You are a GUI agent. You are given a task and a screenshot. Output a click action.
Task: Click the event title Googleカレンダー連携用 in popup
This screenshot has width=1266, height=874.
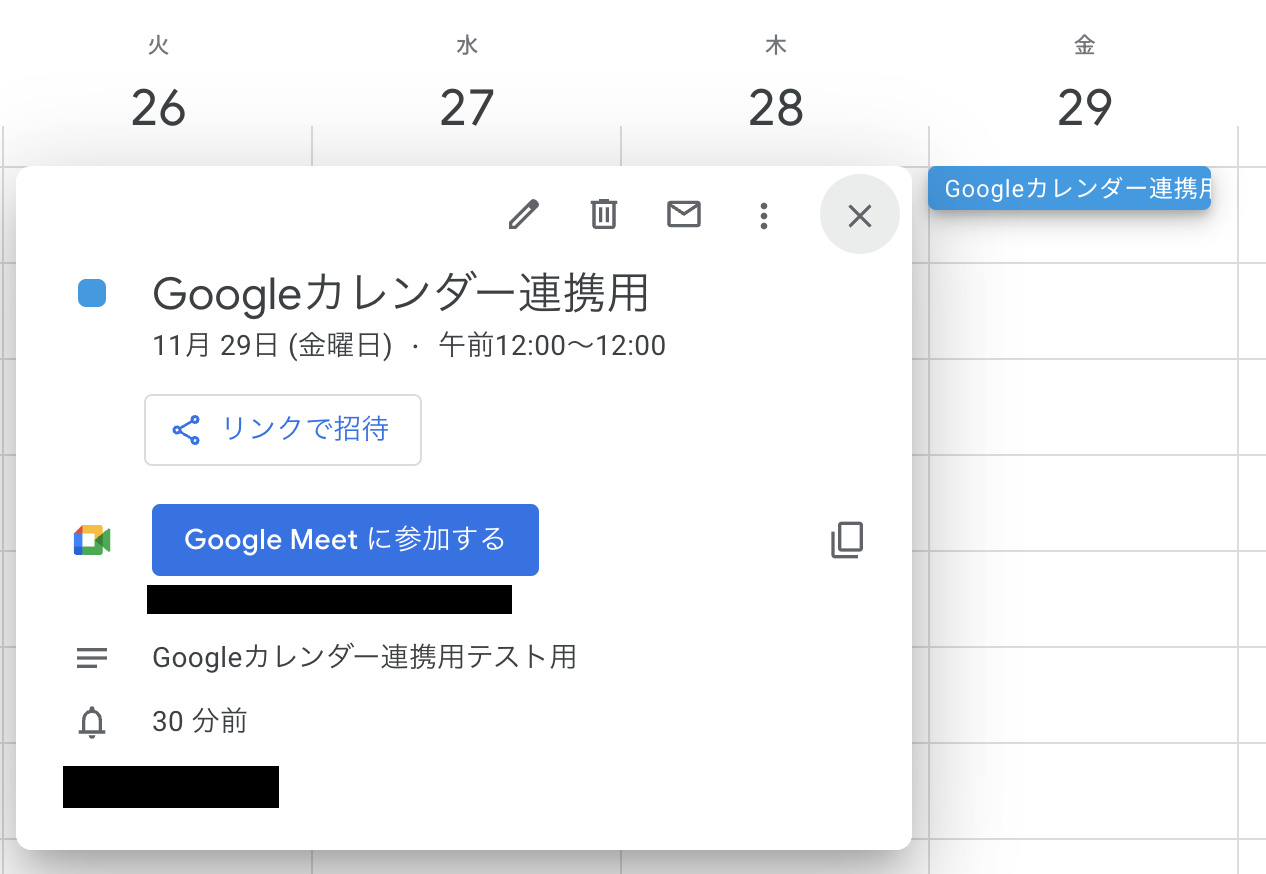click(x=401, y=294)
